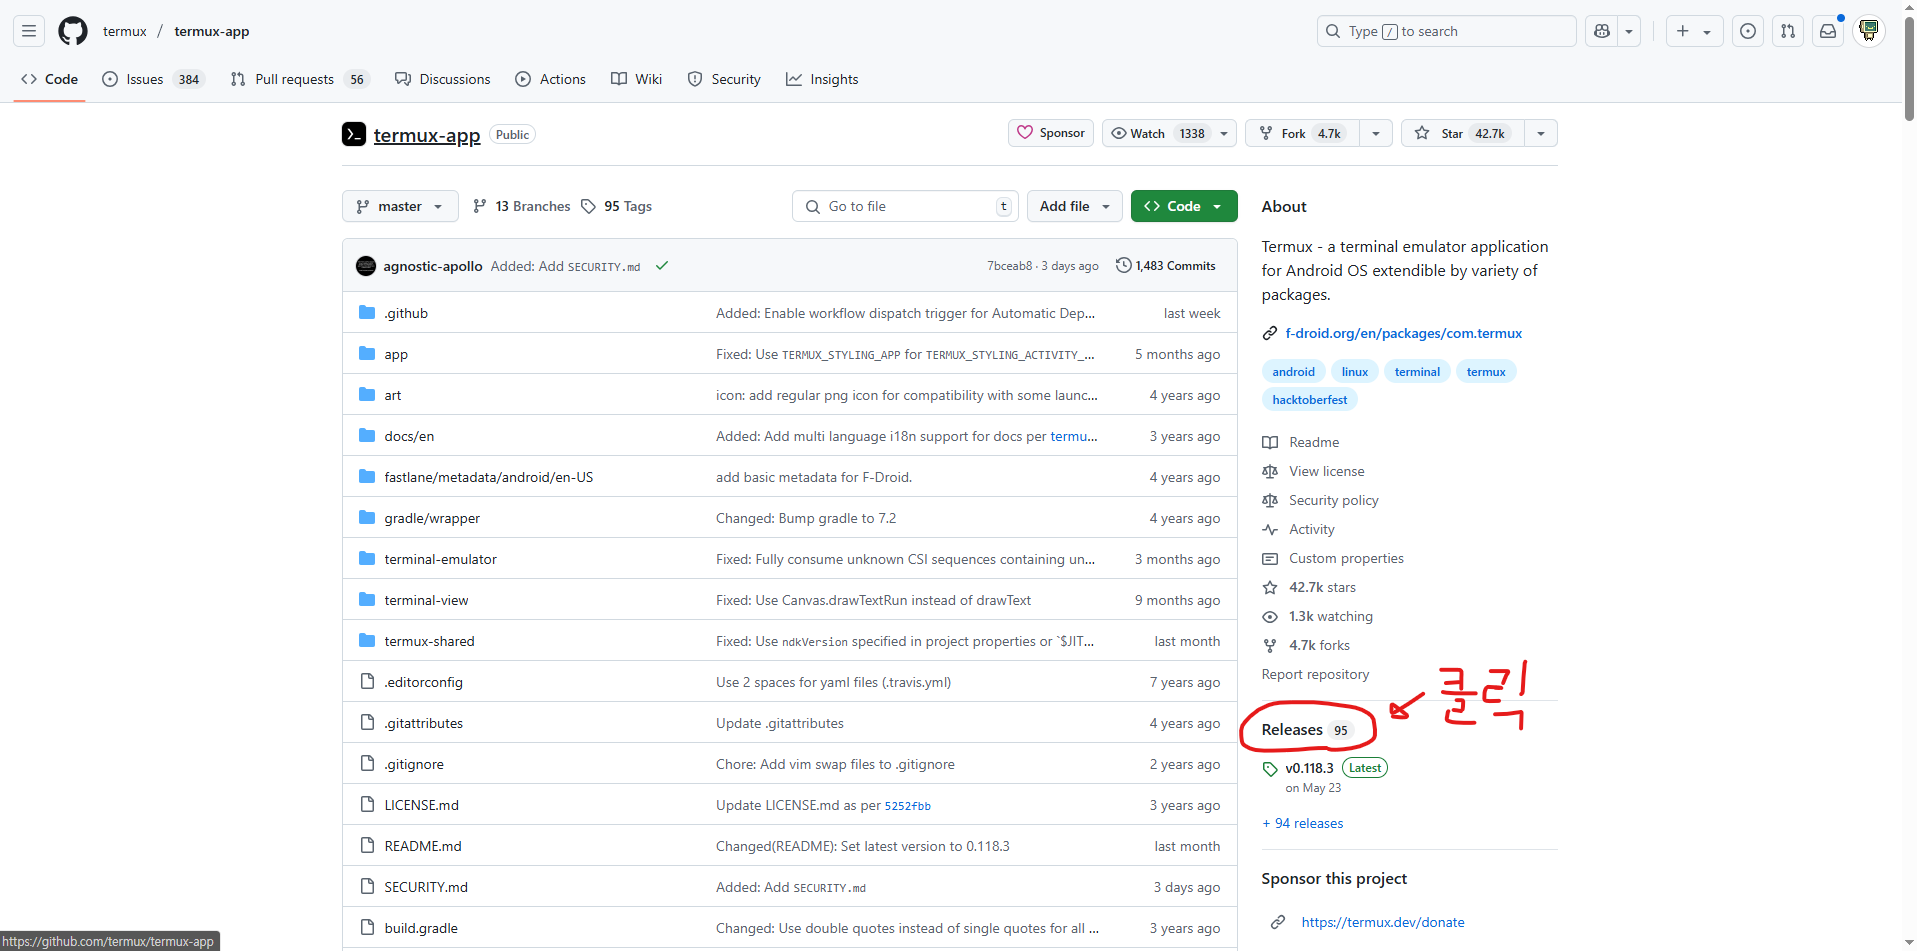Image resolution: width=1917 pixels, height=951 pixels.
Task: Open + 94 releases link
Action: [x=1303, y=823]
